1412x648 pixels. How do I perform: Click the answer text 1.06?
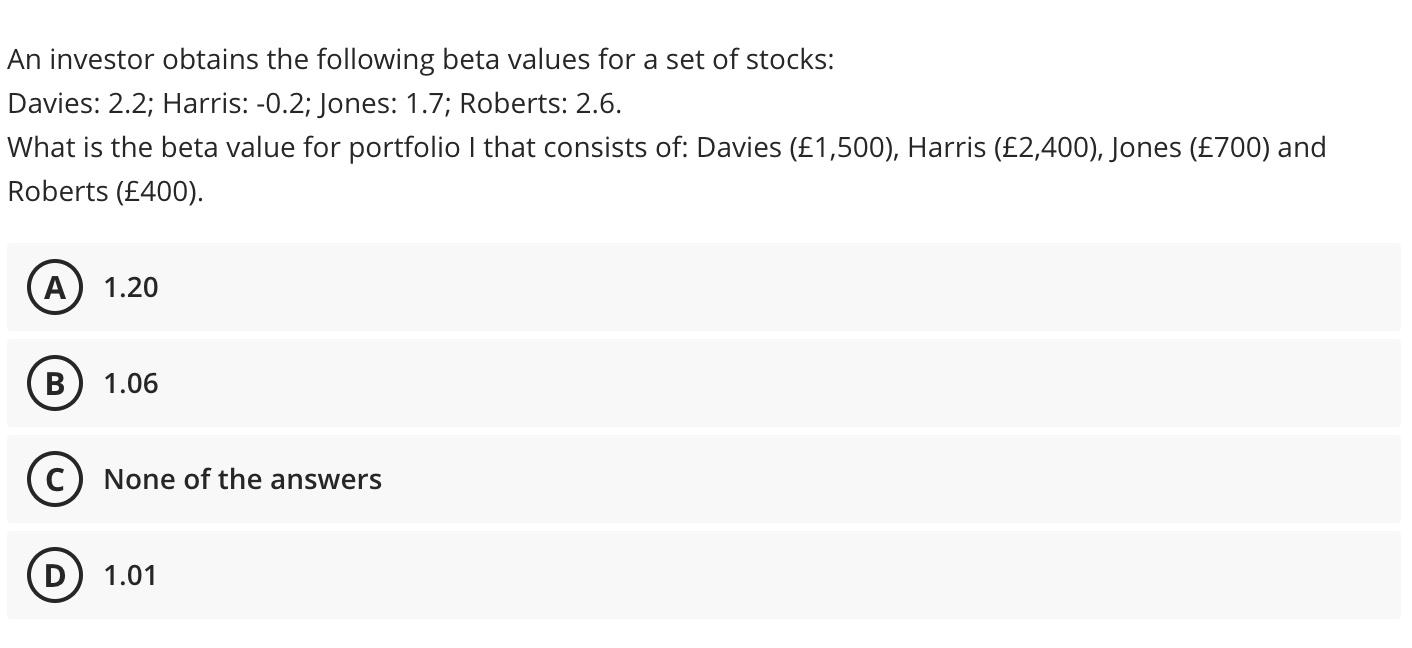131,383
